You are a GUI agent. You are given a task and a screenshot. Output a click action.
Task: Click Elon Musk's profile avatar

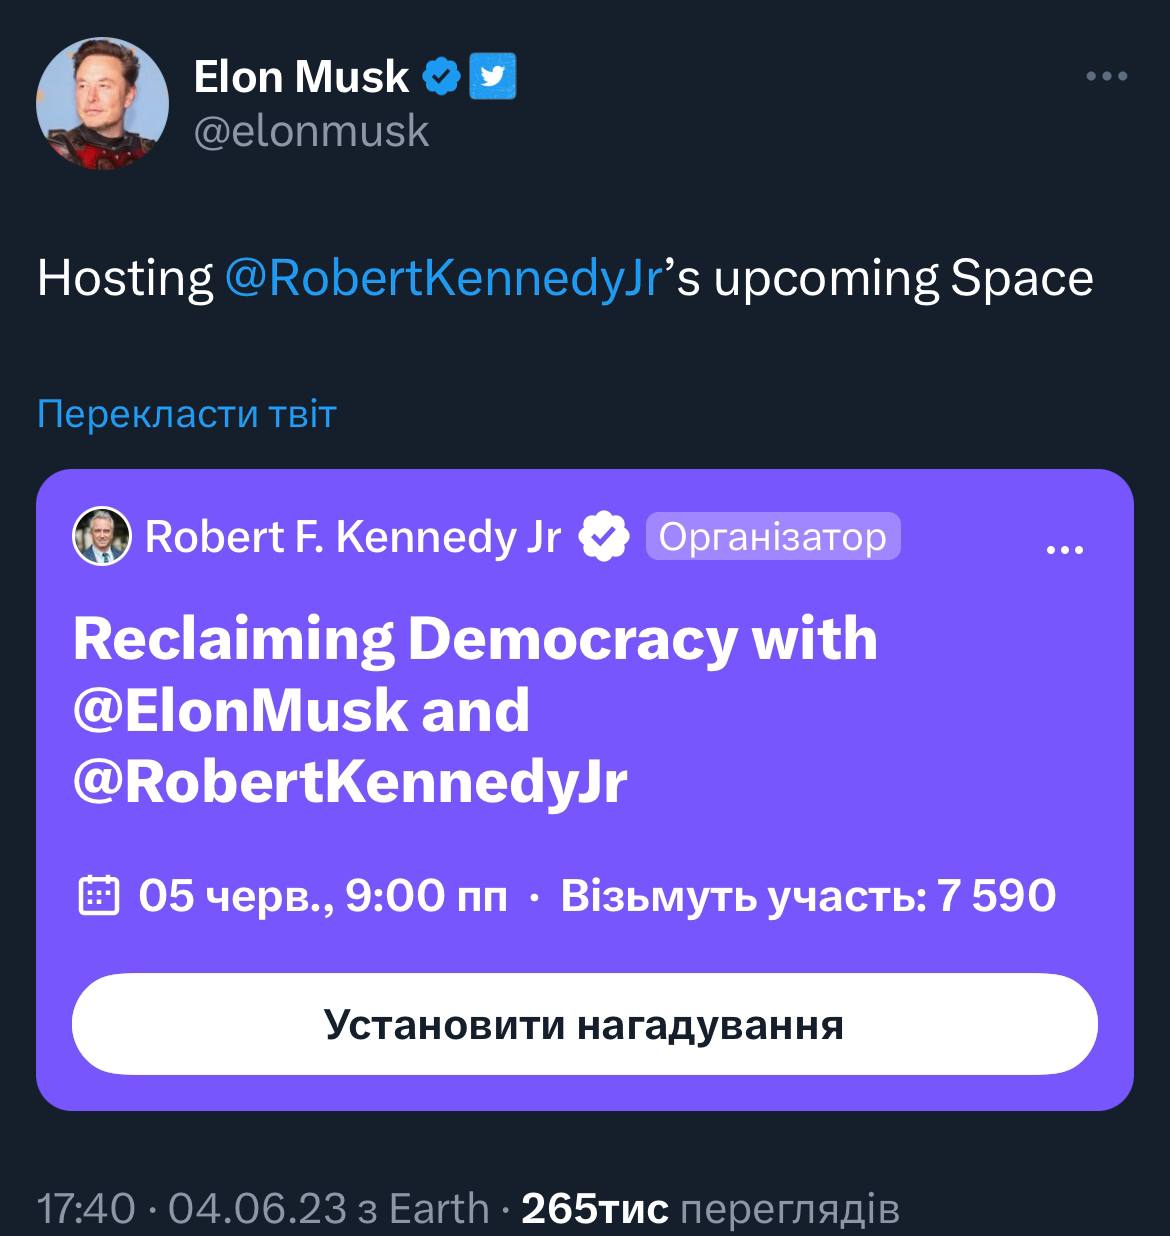[x=102, y=104]
